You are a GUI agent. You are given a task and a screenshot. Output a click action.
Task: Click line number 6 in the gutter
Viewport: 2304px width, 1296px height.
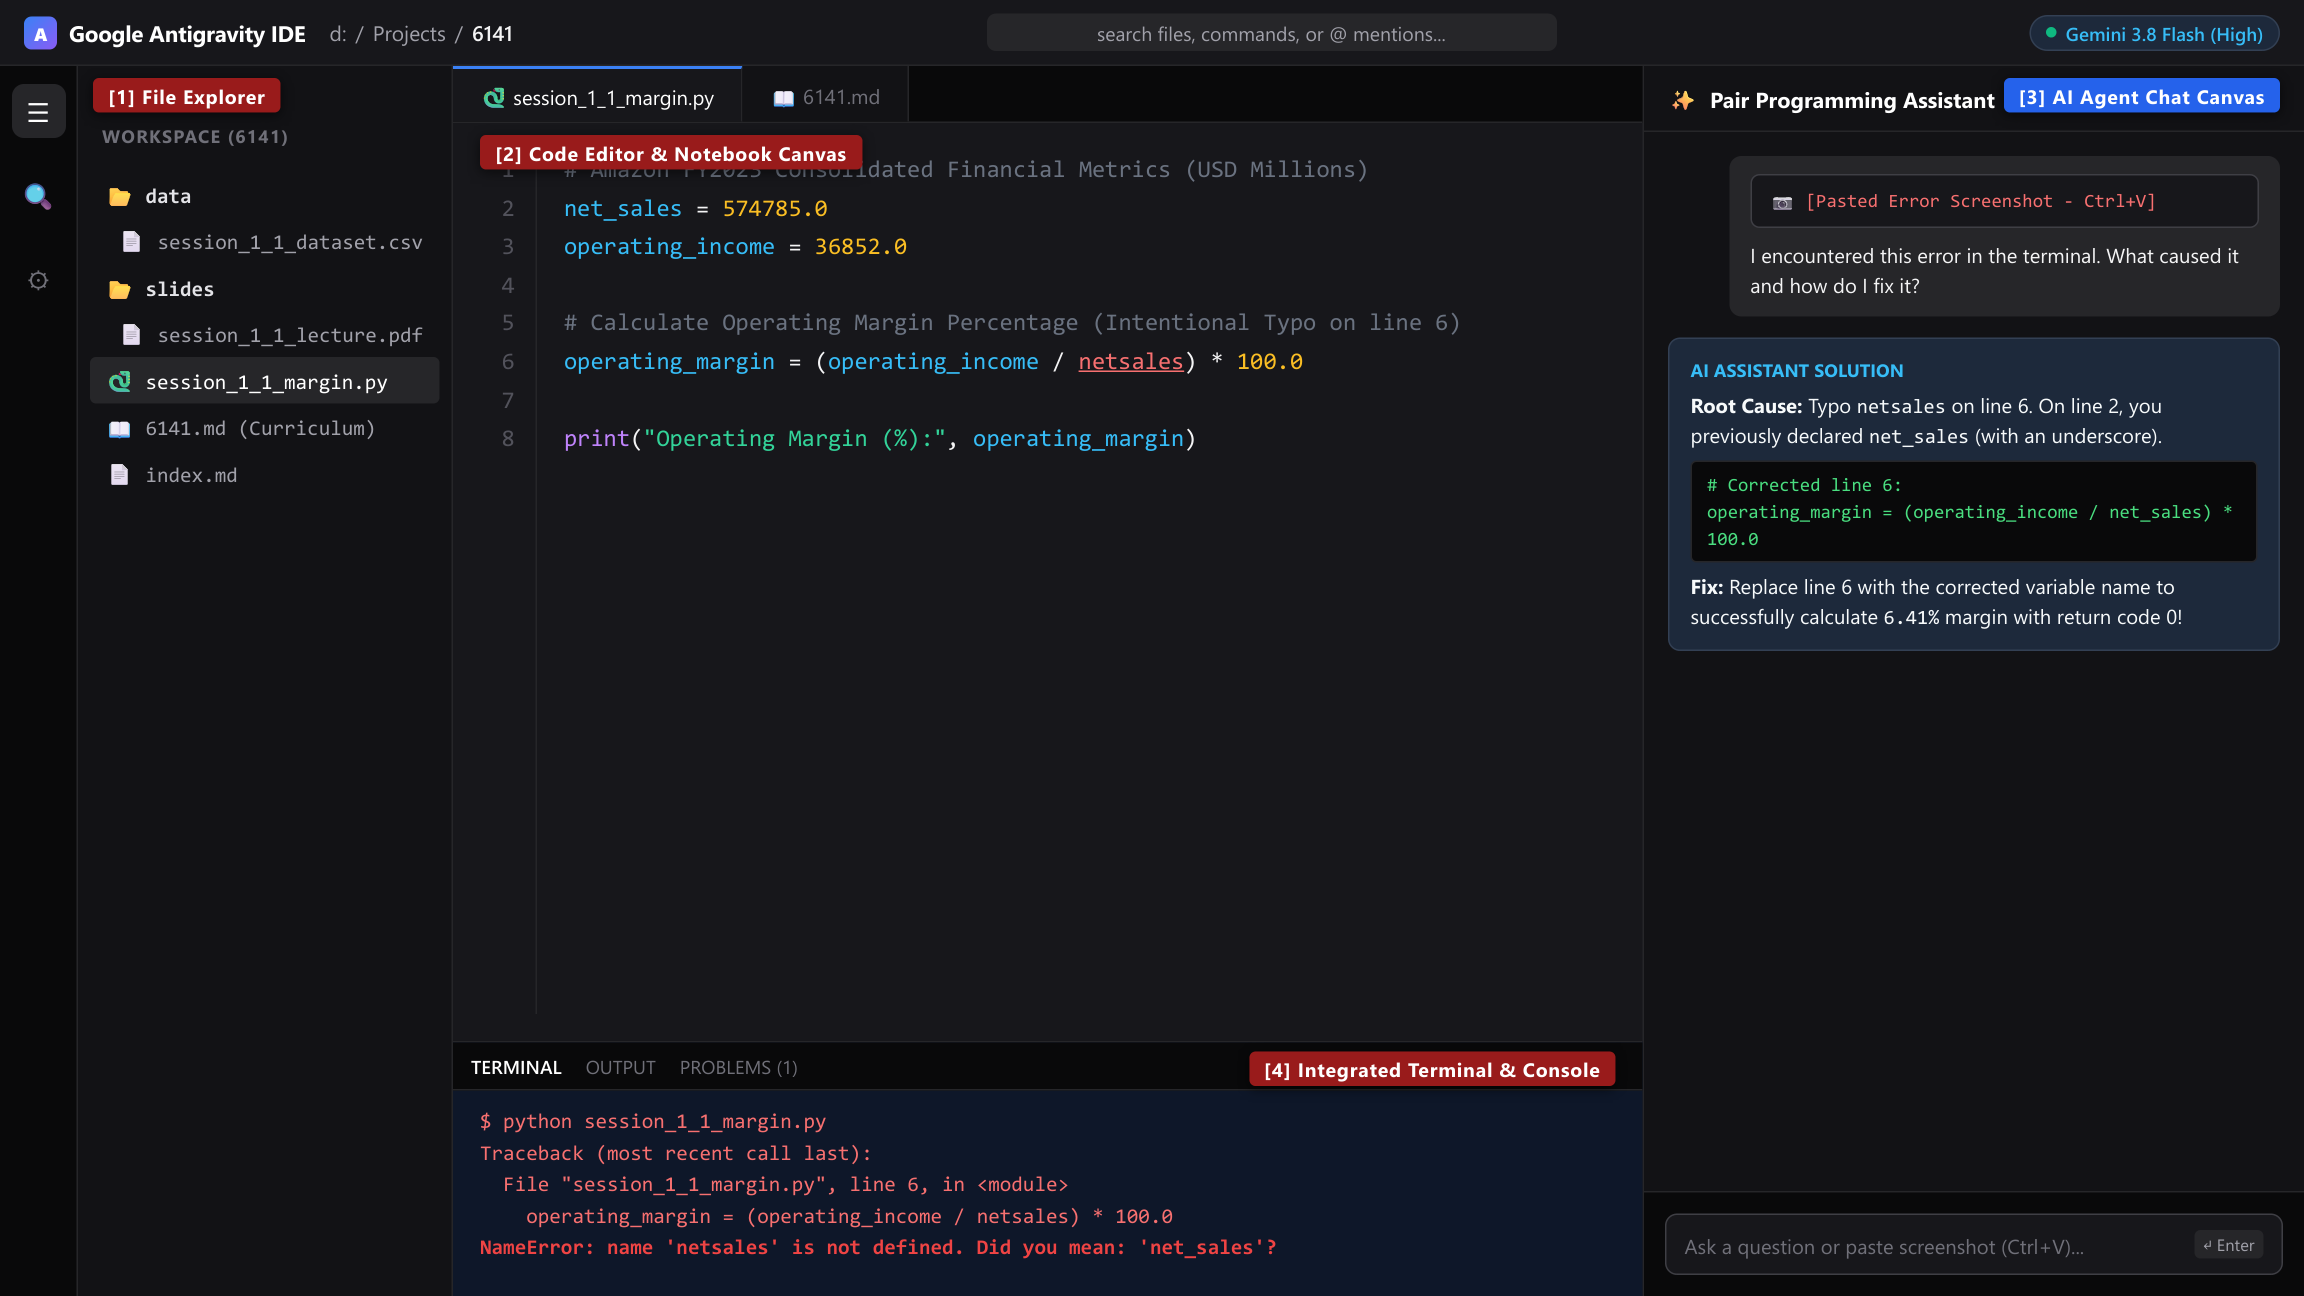coord(508,361)
